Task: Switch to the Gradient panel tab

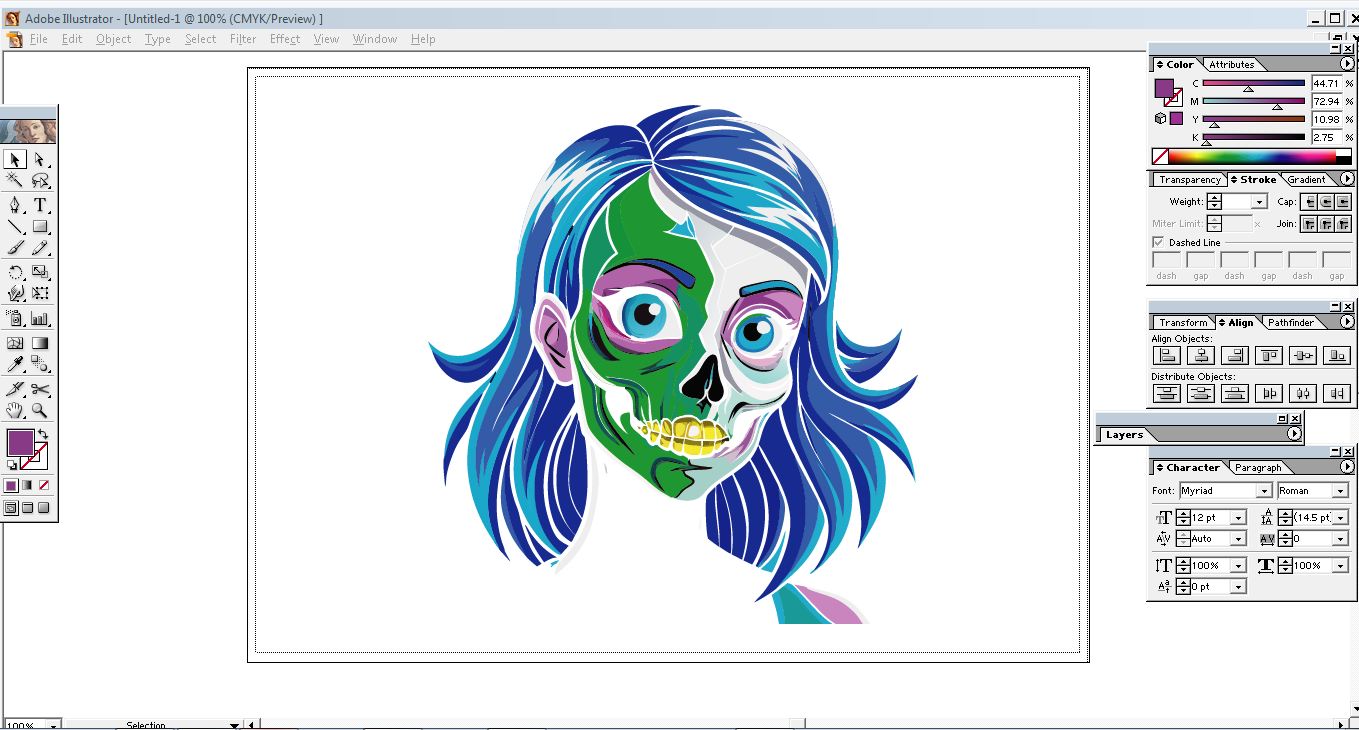Action: coord(1306,180)
